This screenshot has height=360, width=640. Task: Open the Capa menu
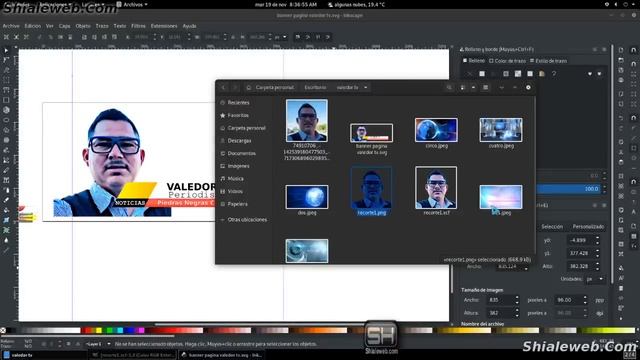(x=64, y=26)
